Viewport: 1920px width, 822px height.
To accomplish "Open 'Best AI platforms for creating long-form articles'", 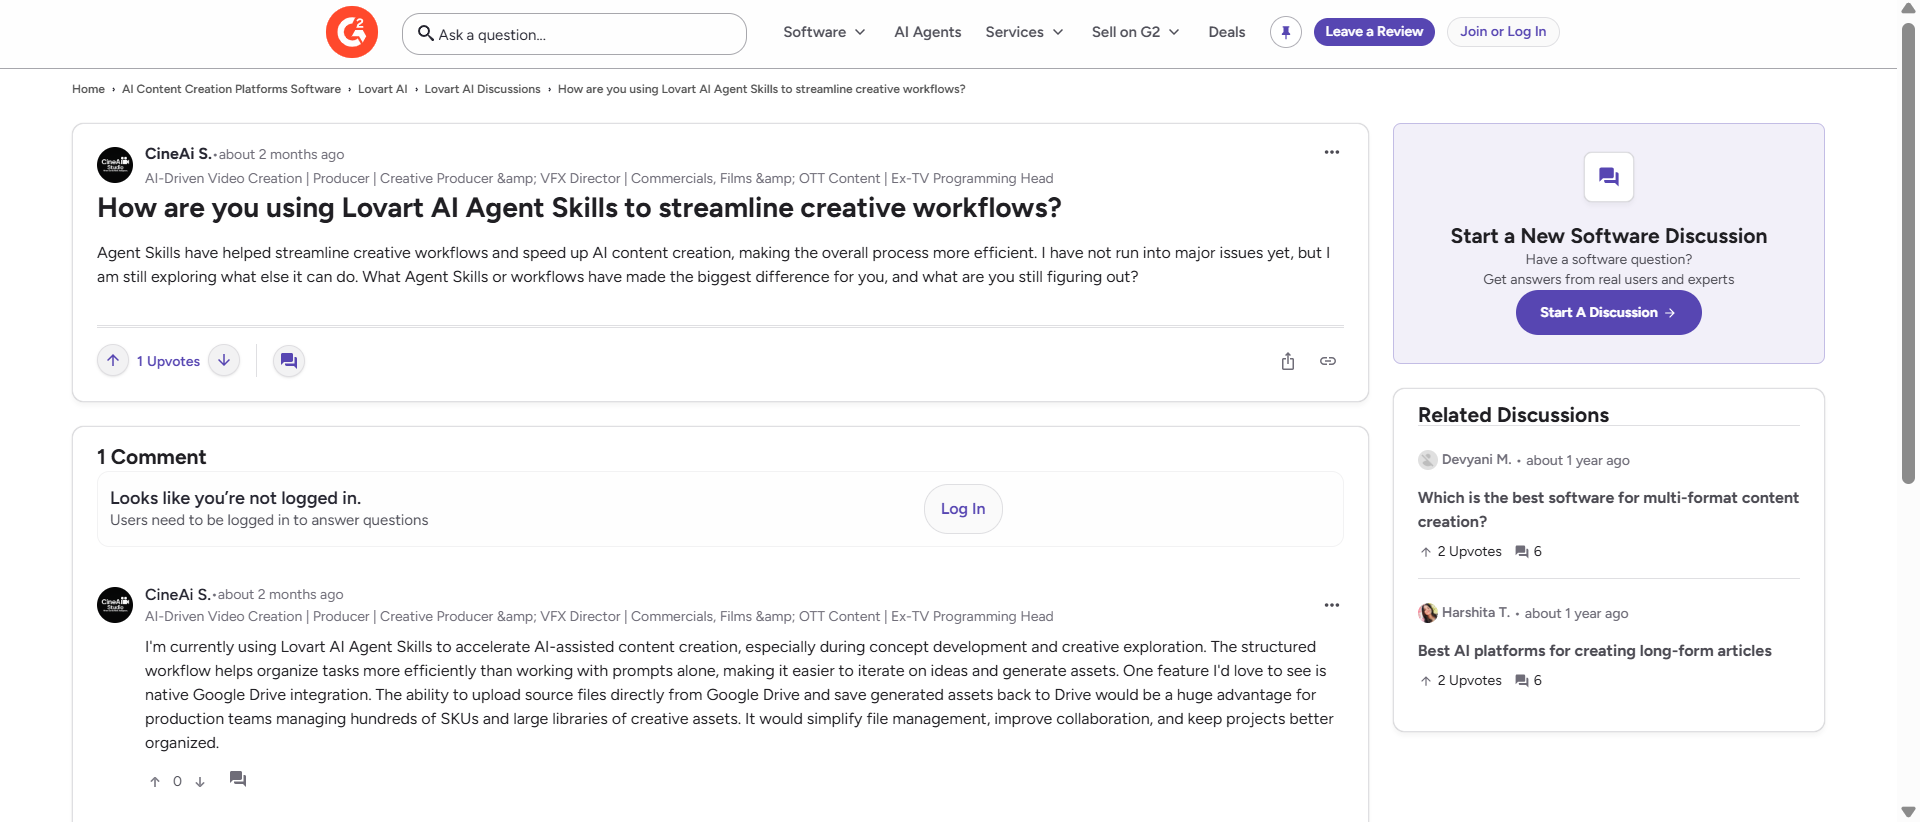I will [x=1595, y=651].
